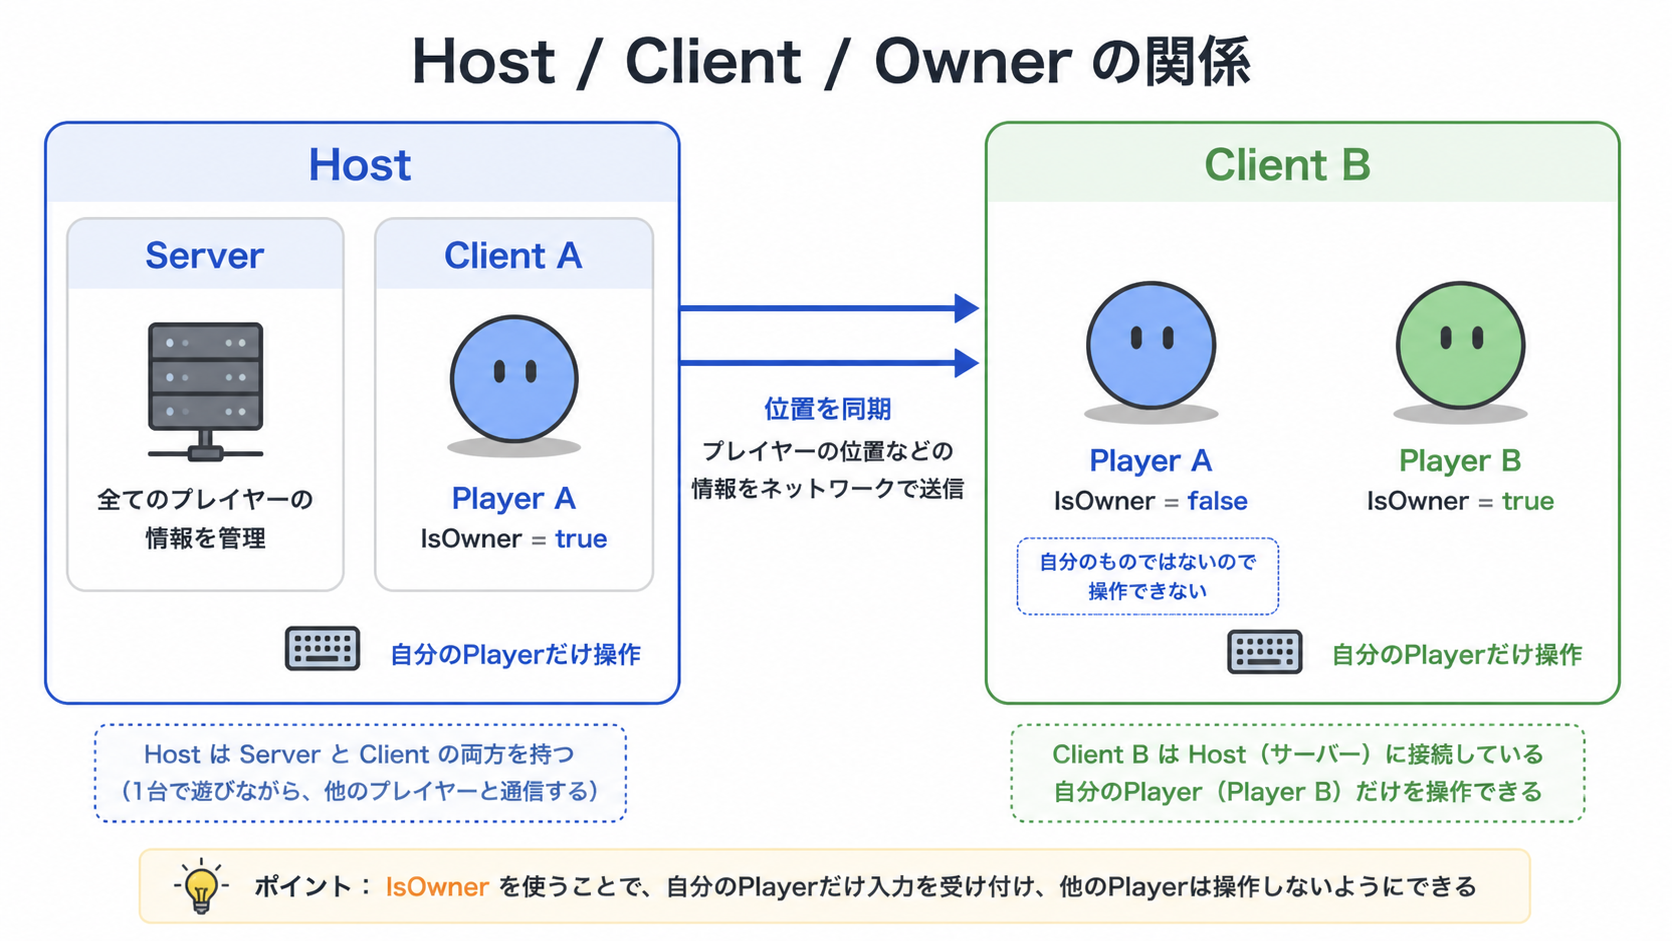Click the blue "自分のPlayerだけ操作" text in Host
The width and height of the screenshot is (1672, 941).
coord(515,655)
